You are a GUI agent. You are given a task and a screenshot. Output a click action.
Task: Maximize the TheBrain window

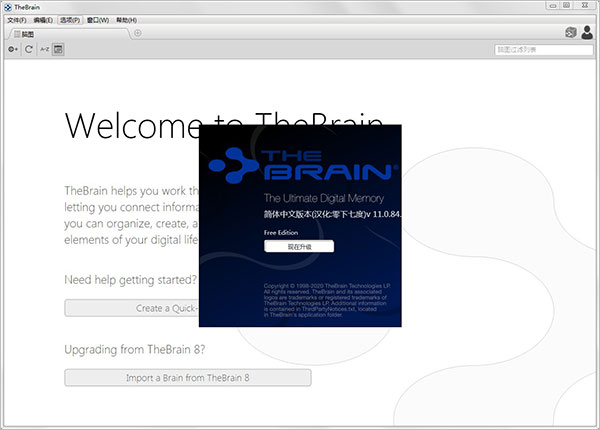coord(567,5)
